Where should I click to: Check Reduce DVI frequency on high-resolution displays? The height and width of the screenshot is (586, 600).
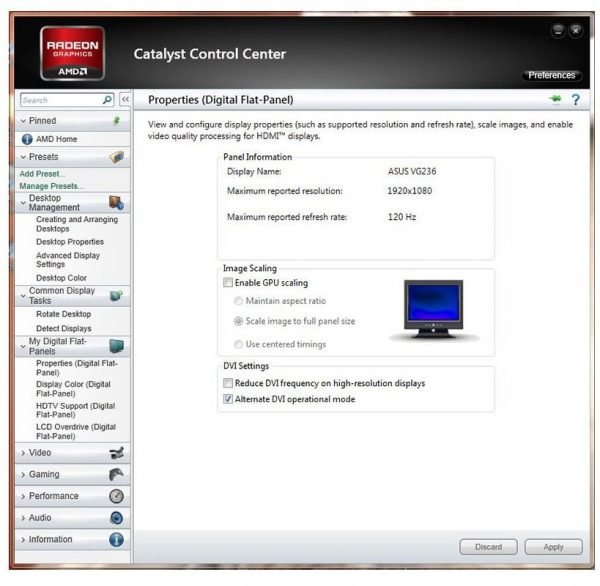[x=228, y=383]
